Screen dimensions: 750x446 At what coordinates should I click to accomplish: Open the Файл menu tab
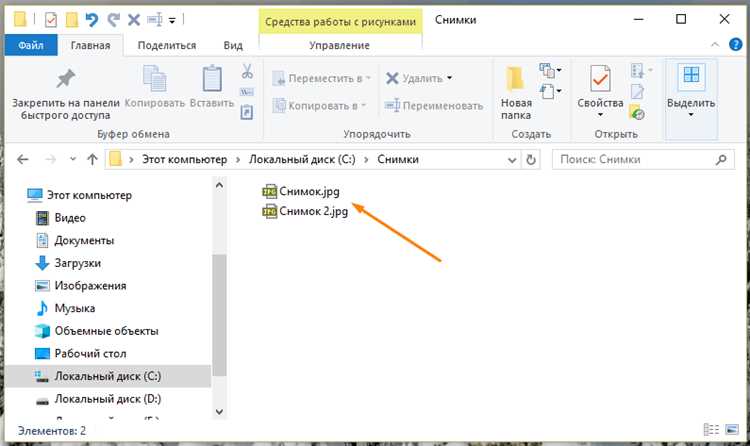click(x=31, y=45)
